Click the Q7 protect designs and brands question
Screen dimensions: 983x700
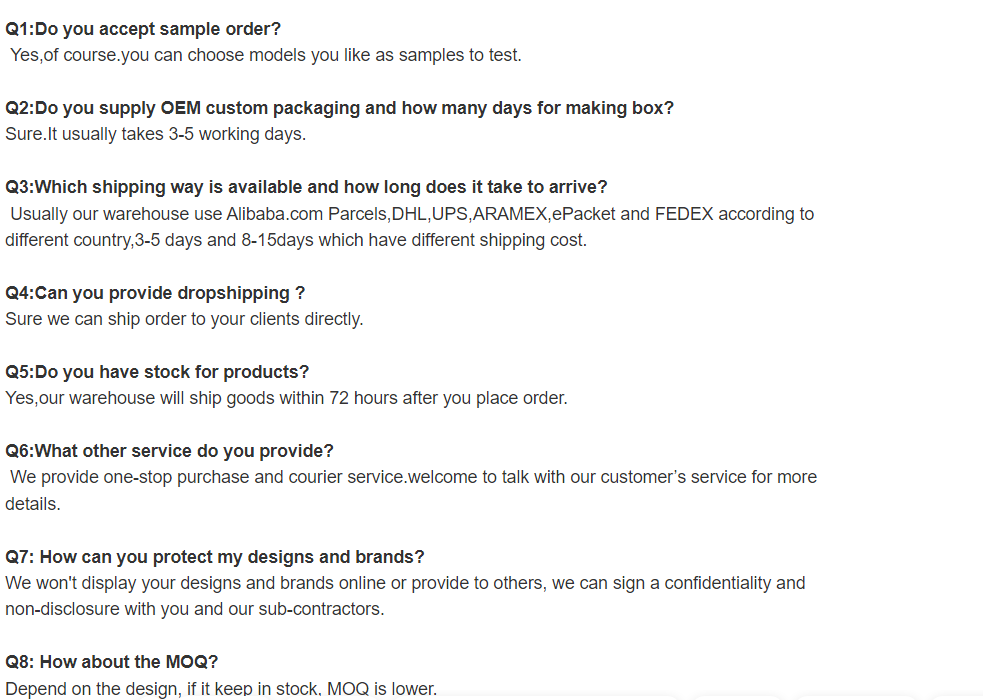click(214, 557)
